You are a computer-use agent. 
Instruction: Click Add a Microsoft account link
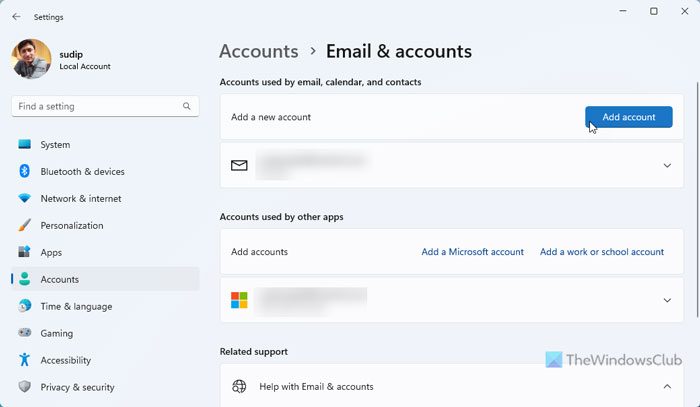(x=472, y=252)
